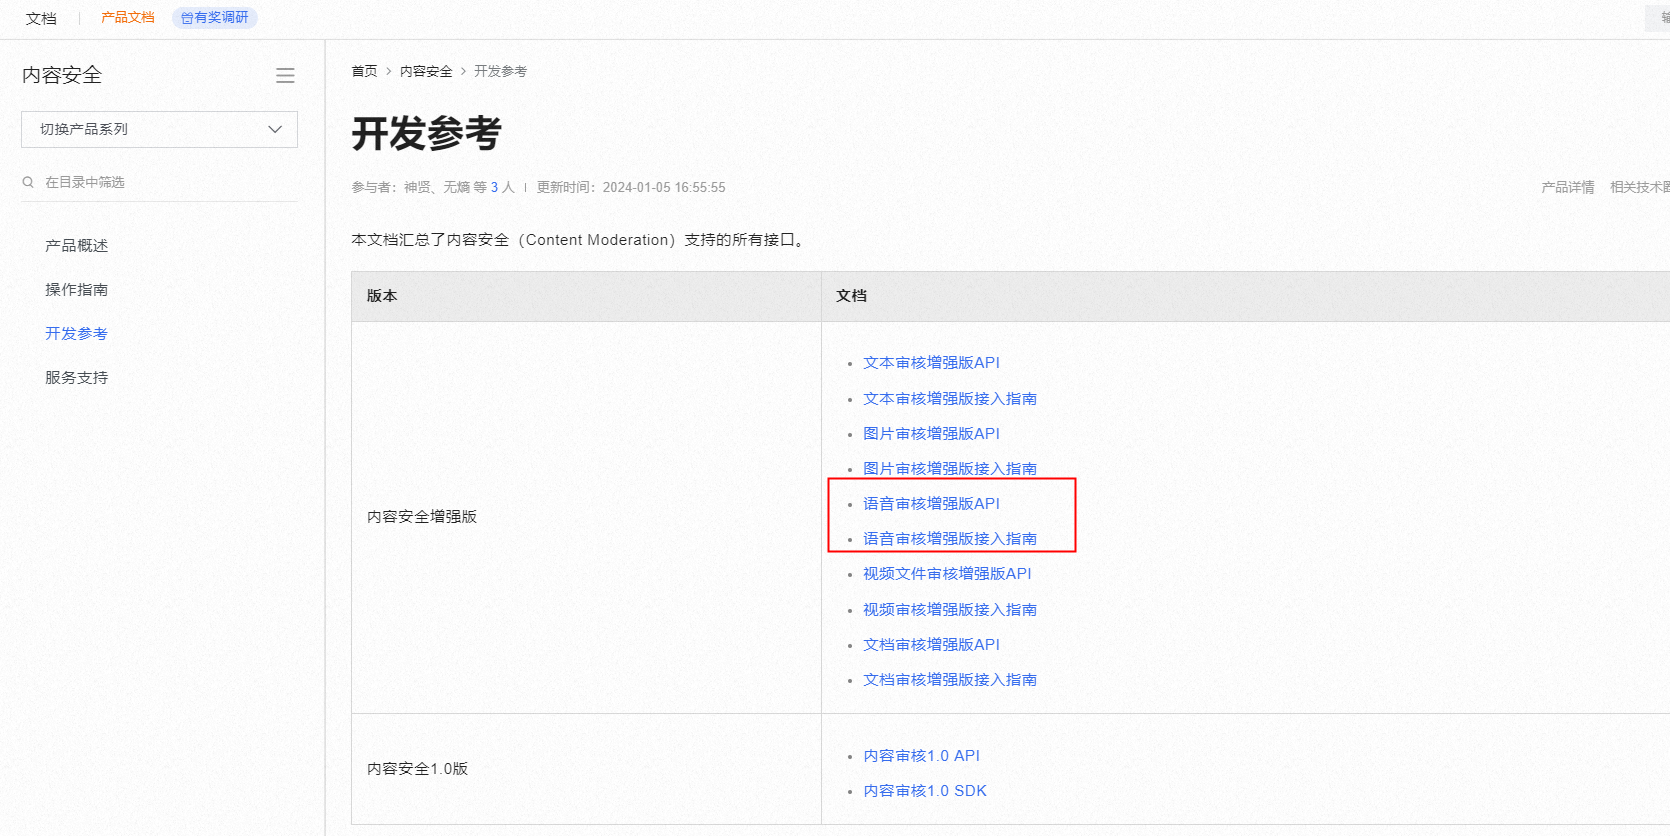The height and width of the screenshot is (836, 1670).
Task: Open the 视频审核增强版接入指南 link
Action: pos(950,609)
